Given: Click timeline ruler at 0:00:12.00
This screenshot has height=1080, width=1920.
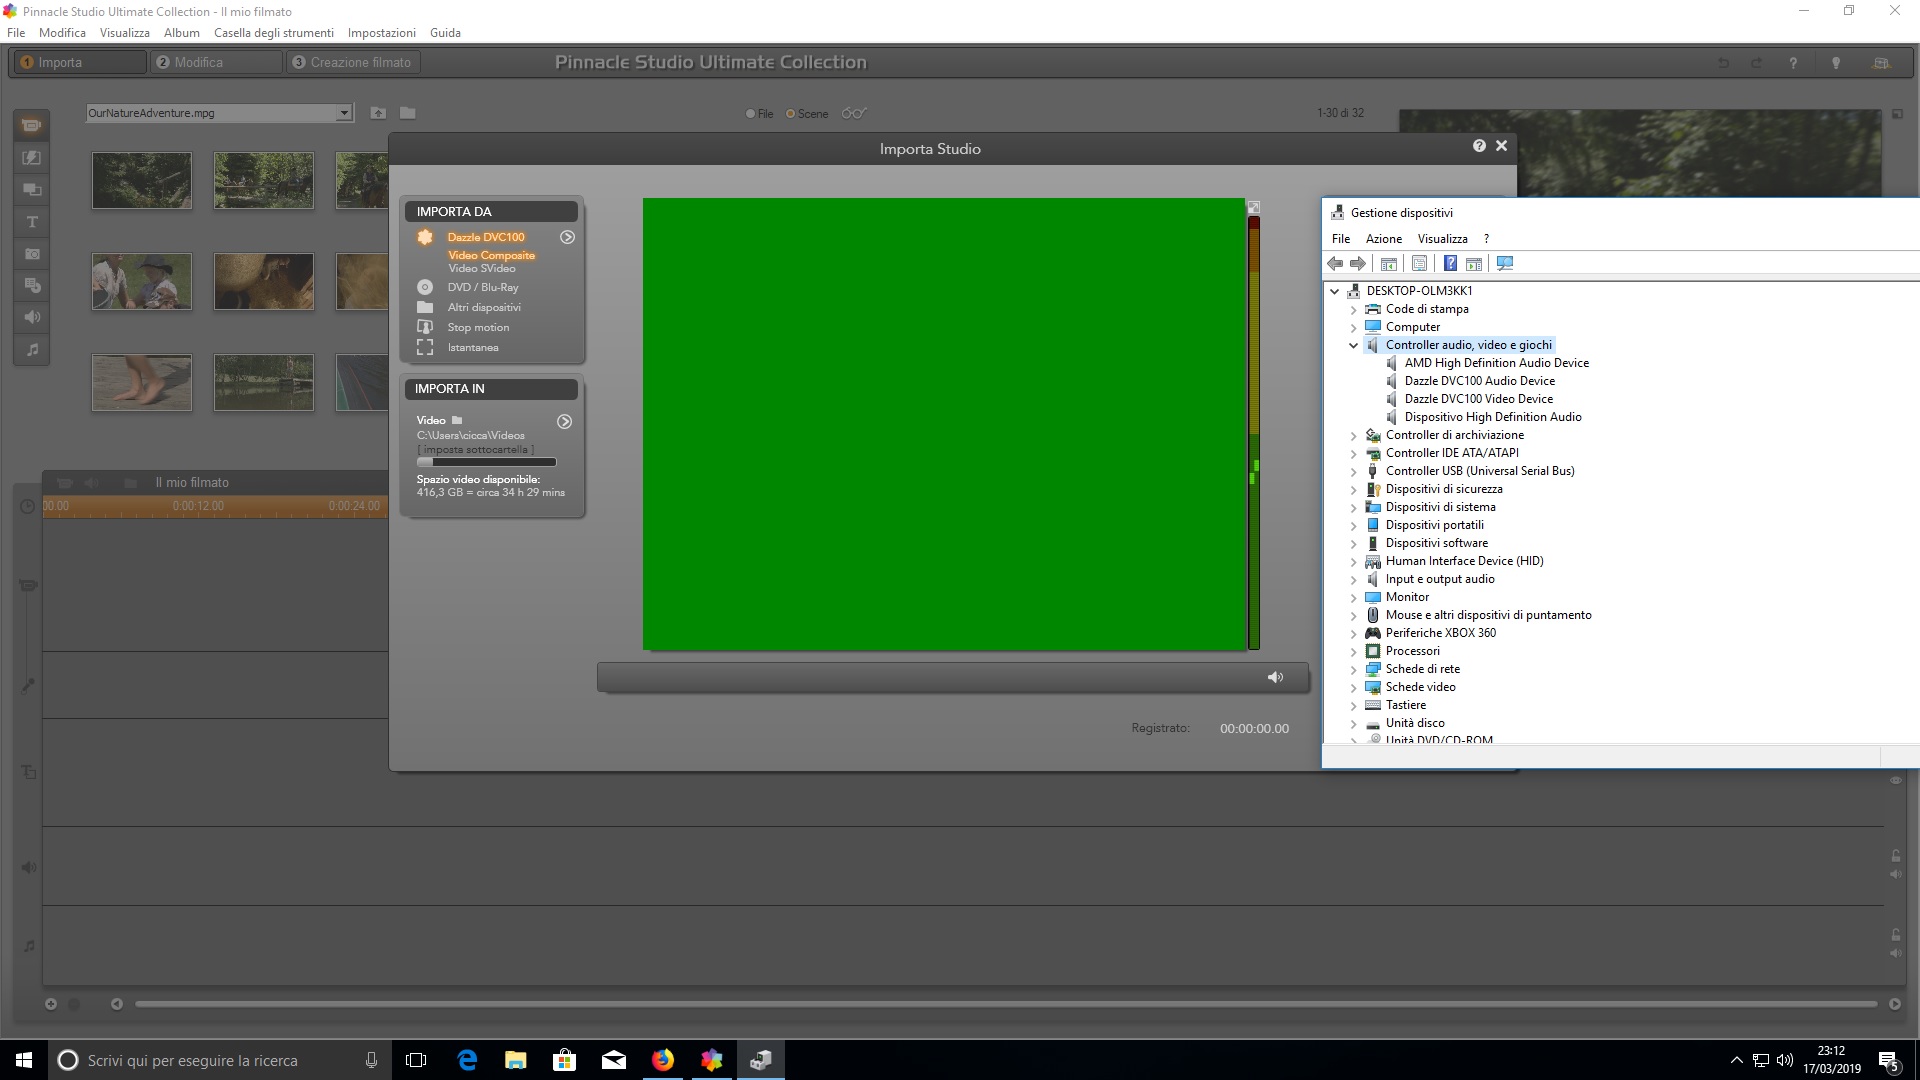Looking at the screenshot, I should [x=198, y=506].
